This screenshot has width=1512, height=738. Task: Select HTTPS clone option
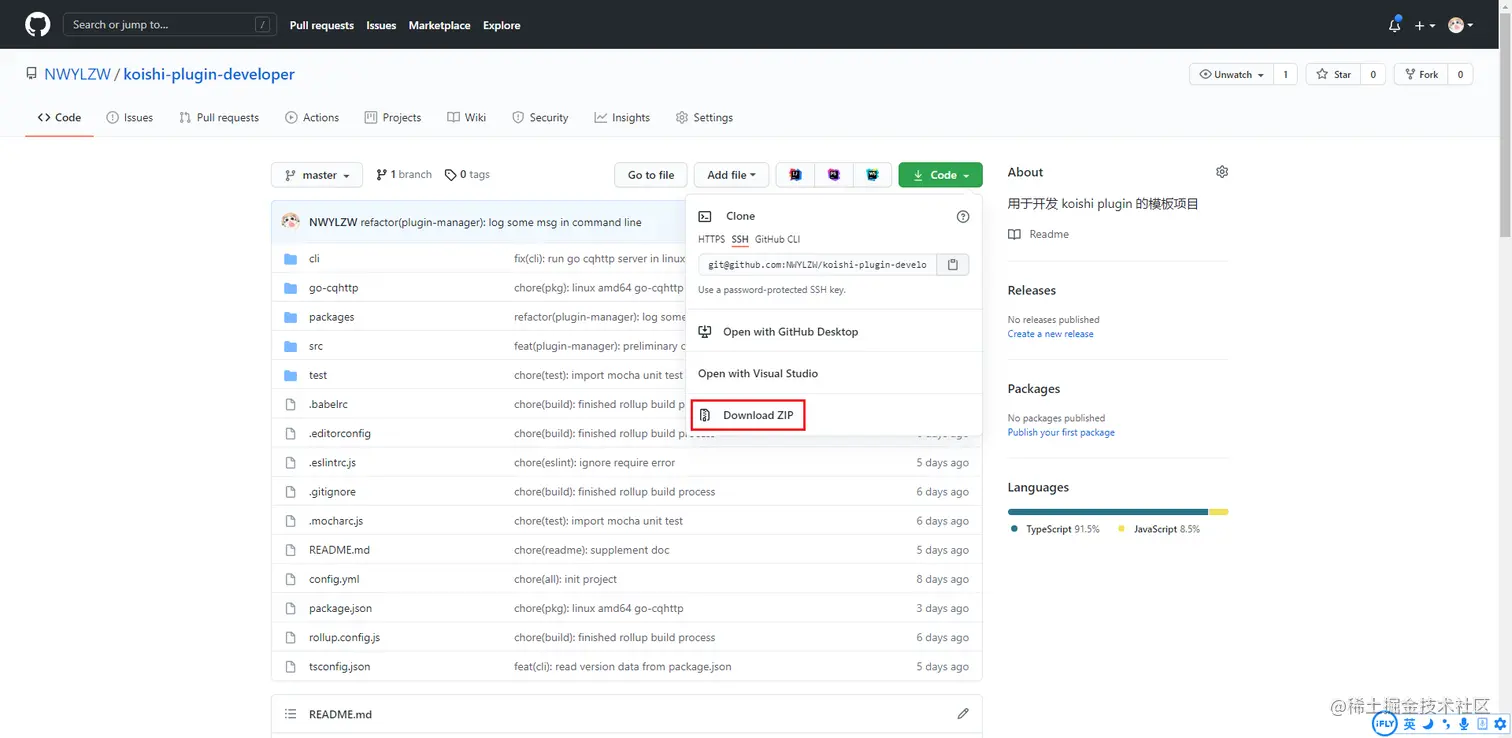[711, 240]
